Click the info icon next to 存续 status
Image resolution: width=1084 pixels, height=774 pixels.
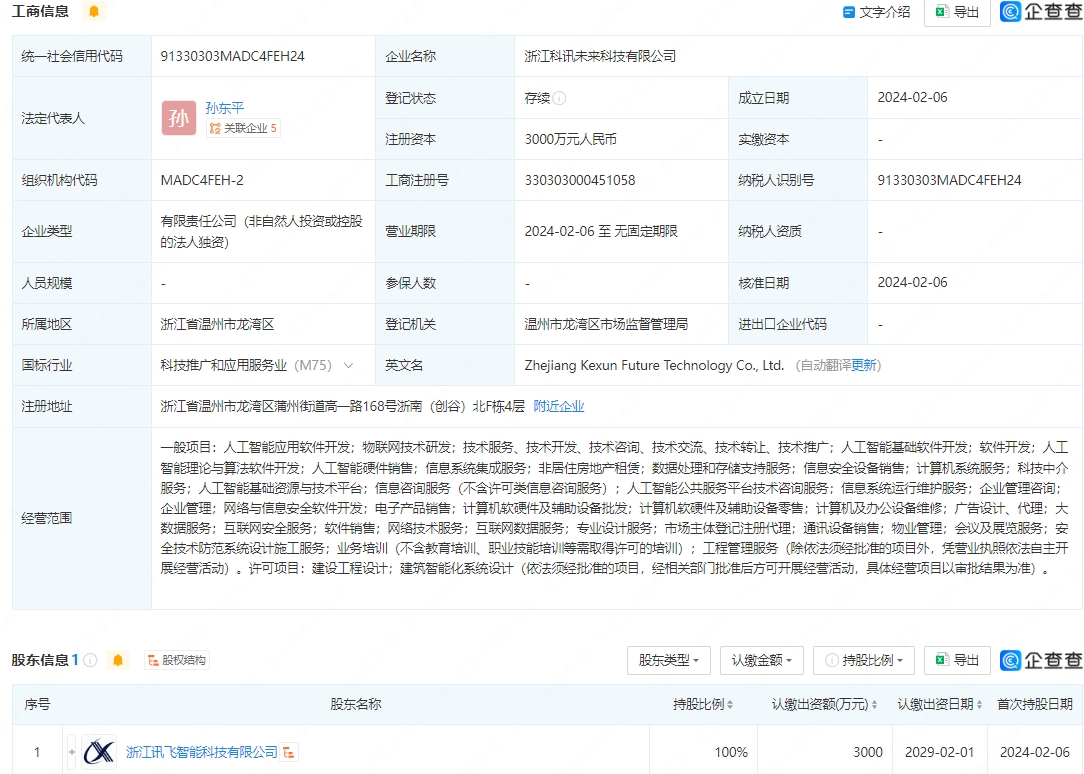[x=560, y=98]
